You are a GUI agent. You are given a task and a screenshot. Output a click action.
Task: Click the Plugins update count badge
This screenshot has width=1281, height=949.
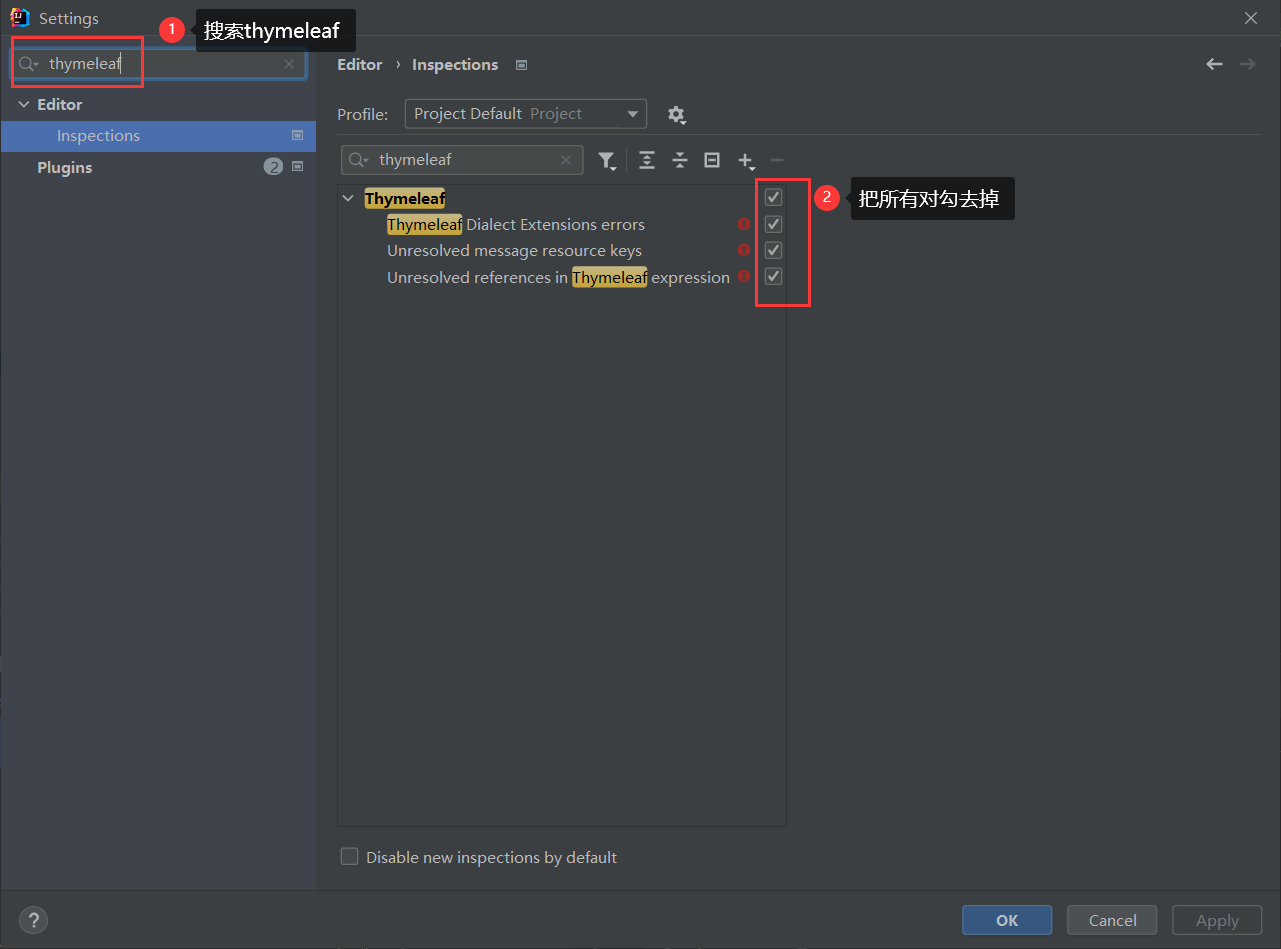point(273,167)
